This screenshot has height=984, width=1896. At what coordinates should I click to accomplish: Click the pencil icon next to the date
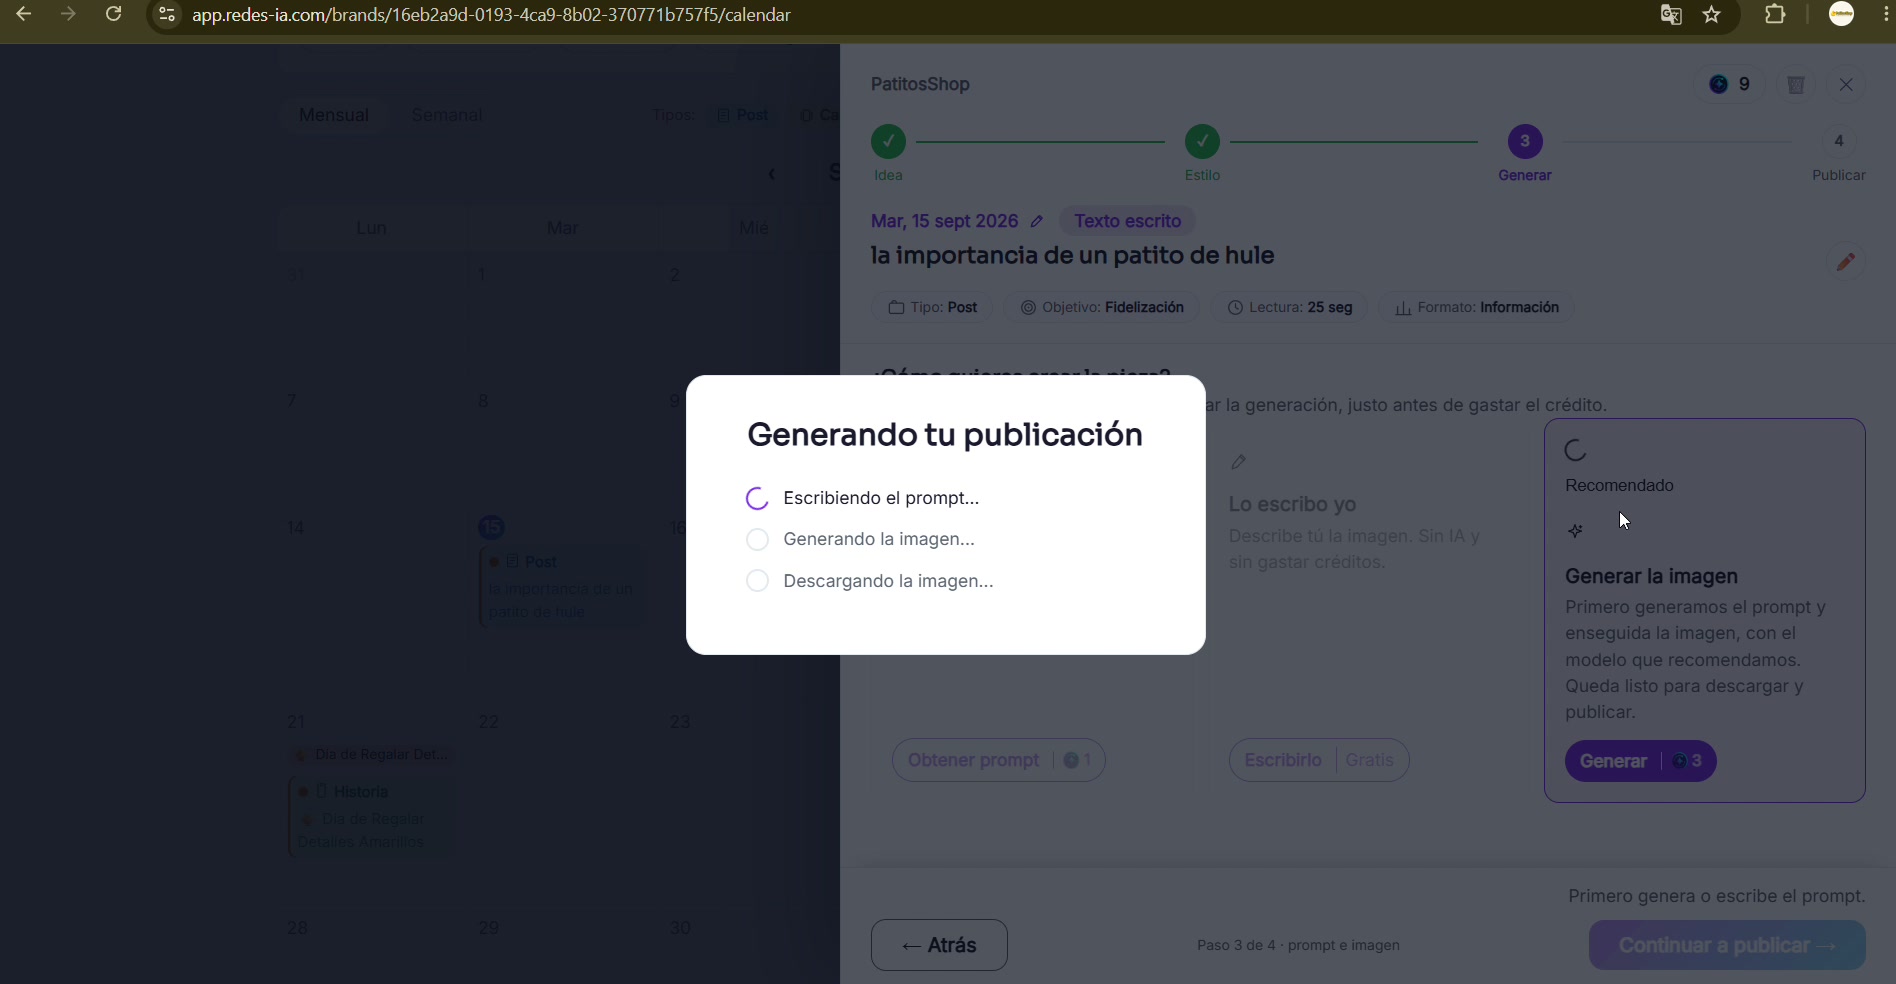pos(1037,221)
